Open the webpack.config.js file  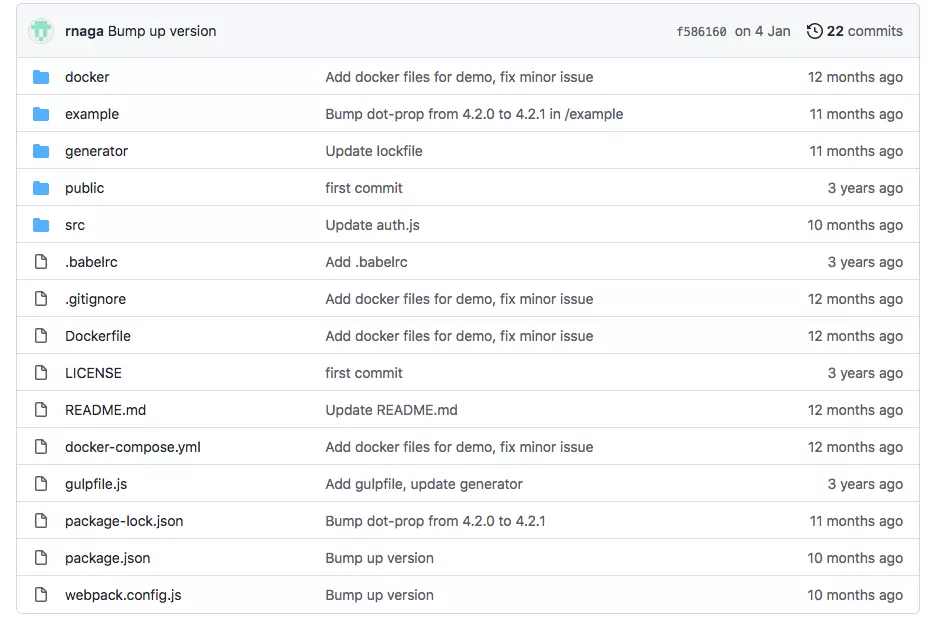click(123, 595)
